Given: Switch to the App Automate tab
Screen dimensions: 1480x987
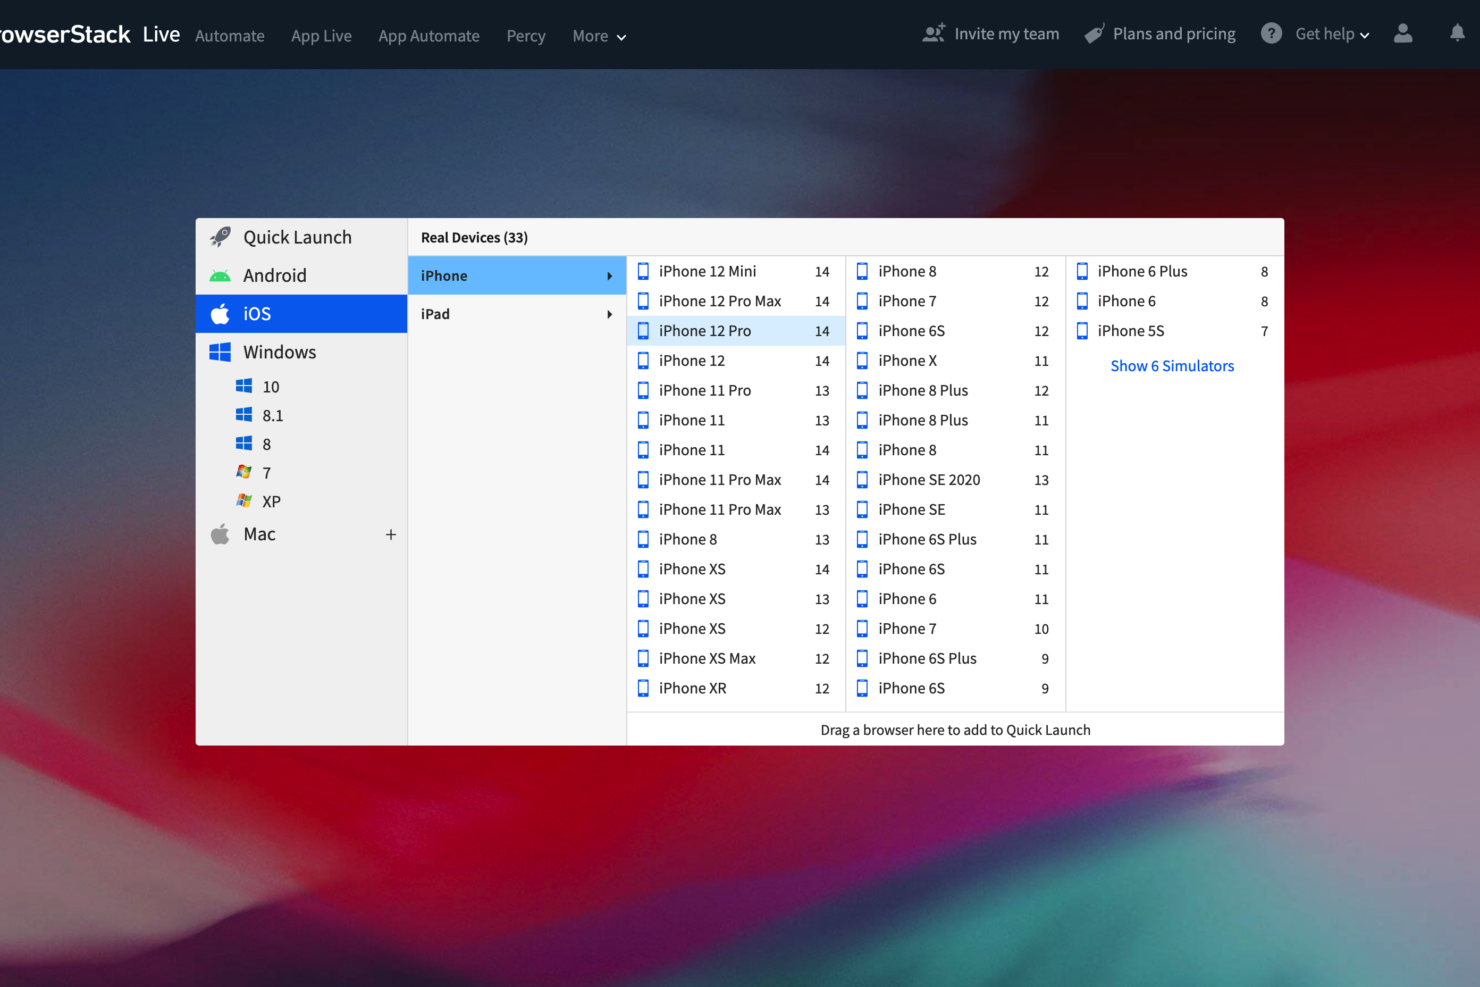Looking at the screenshot, I should click(429, 36).
